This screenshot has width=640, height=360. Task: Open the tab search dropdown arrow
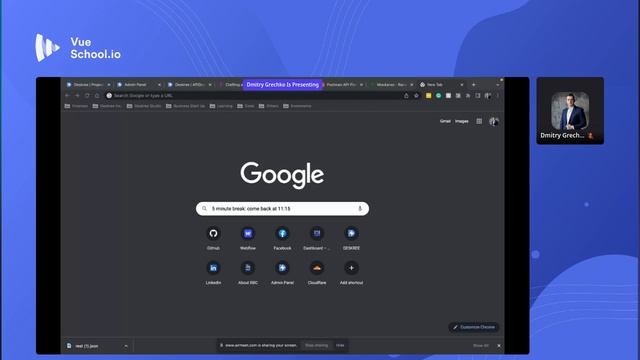tap(498, 84)
